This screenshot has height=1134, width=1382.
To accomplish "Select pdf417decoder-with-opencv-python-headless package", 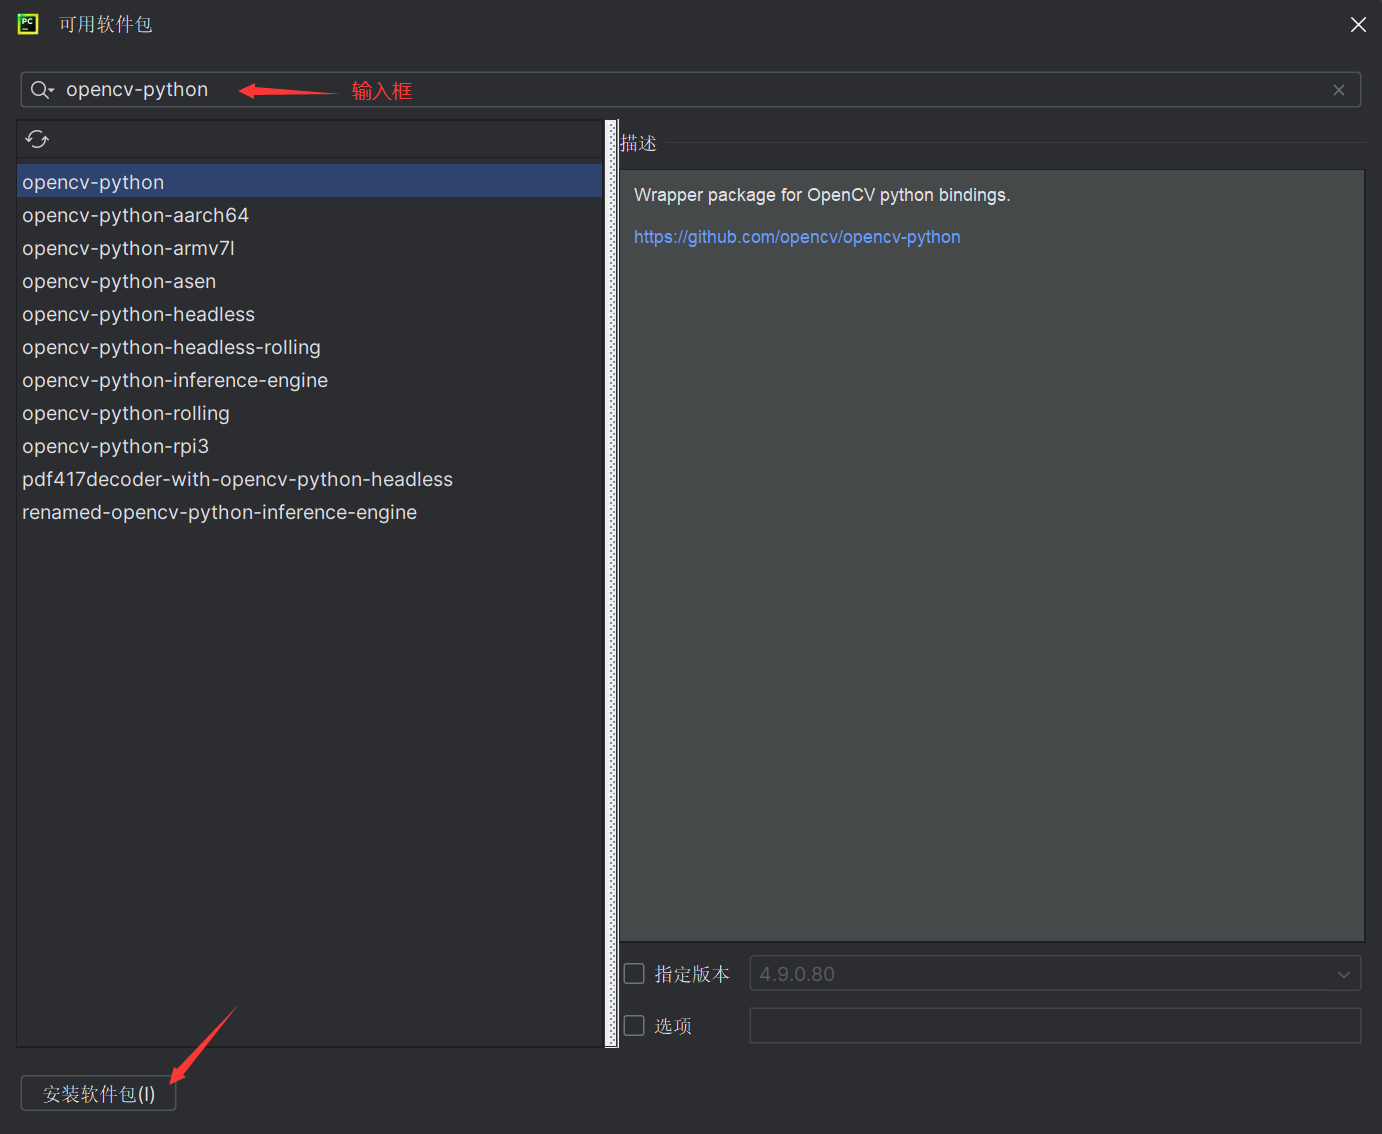I will [x=237, y=479].
